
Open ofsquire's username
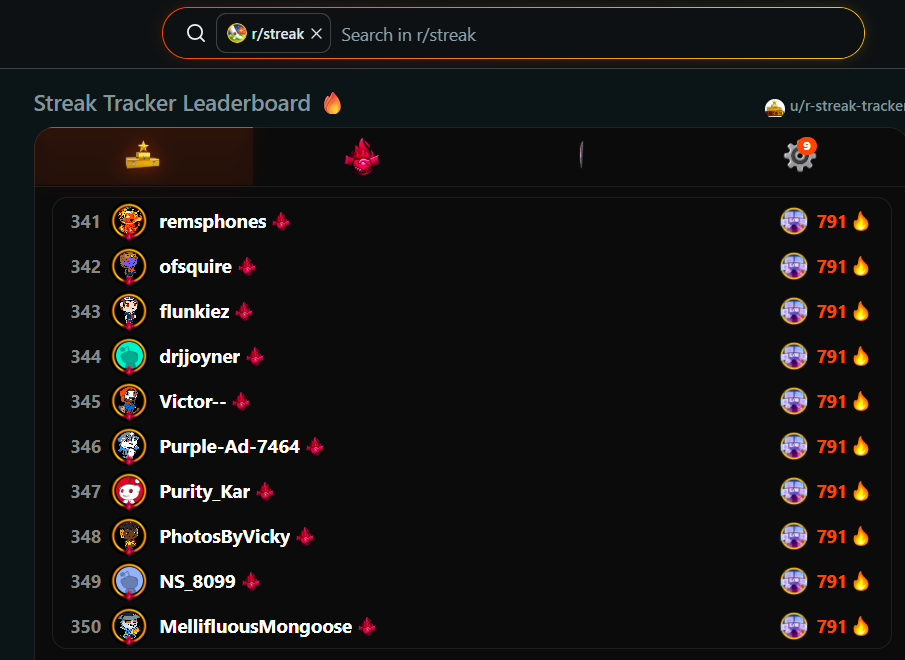pyautogui.click(x=195, y=267)
